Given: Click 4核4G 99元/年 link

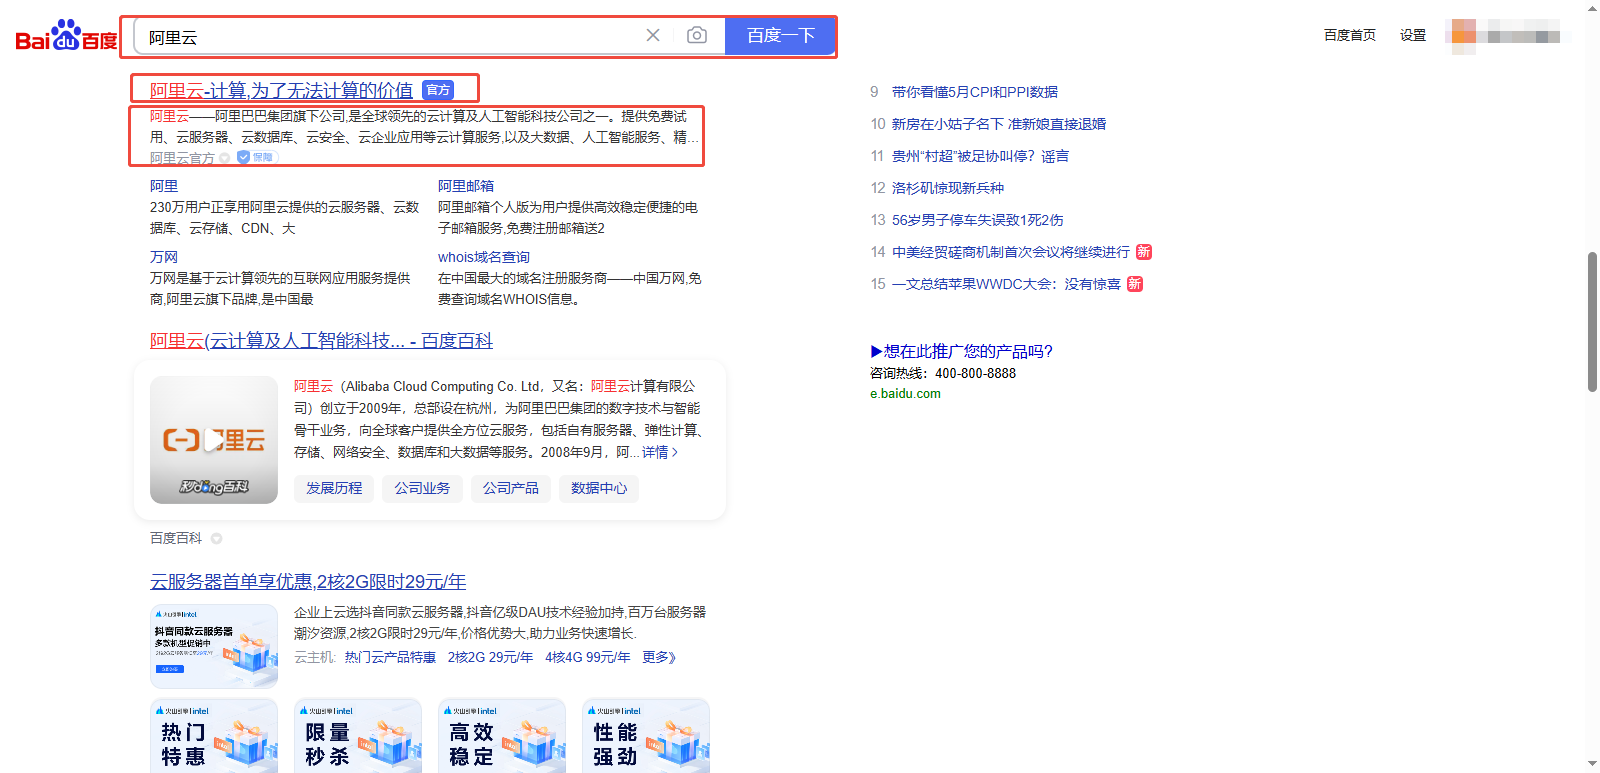Looking at the screenshot, I should click(x=587, y=657).
